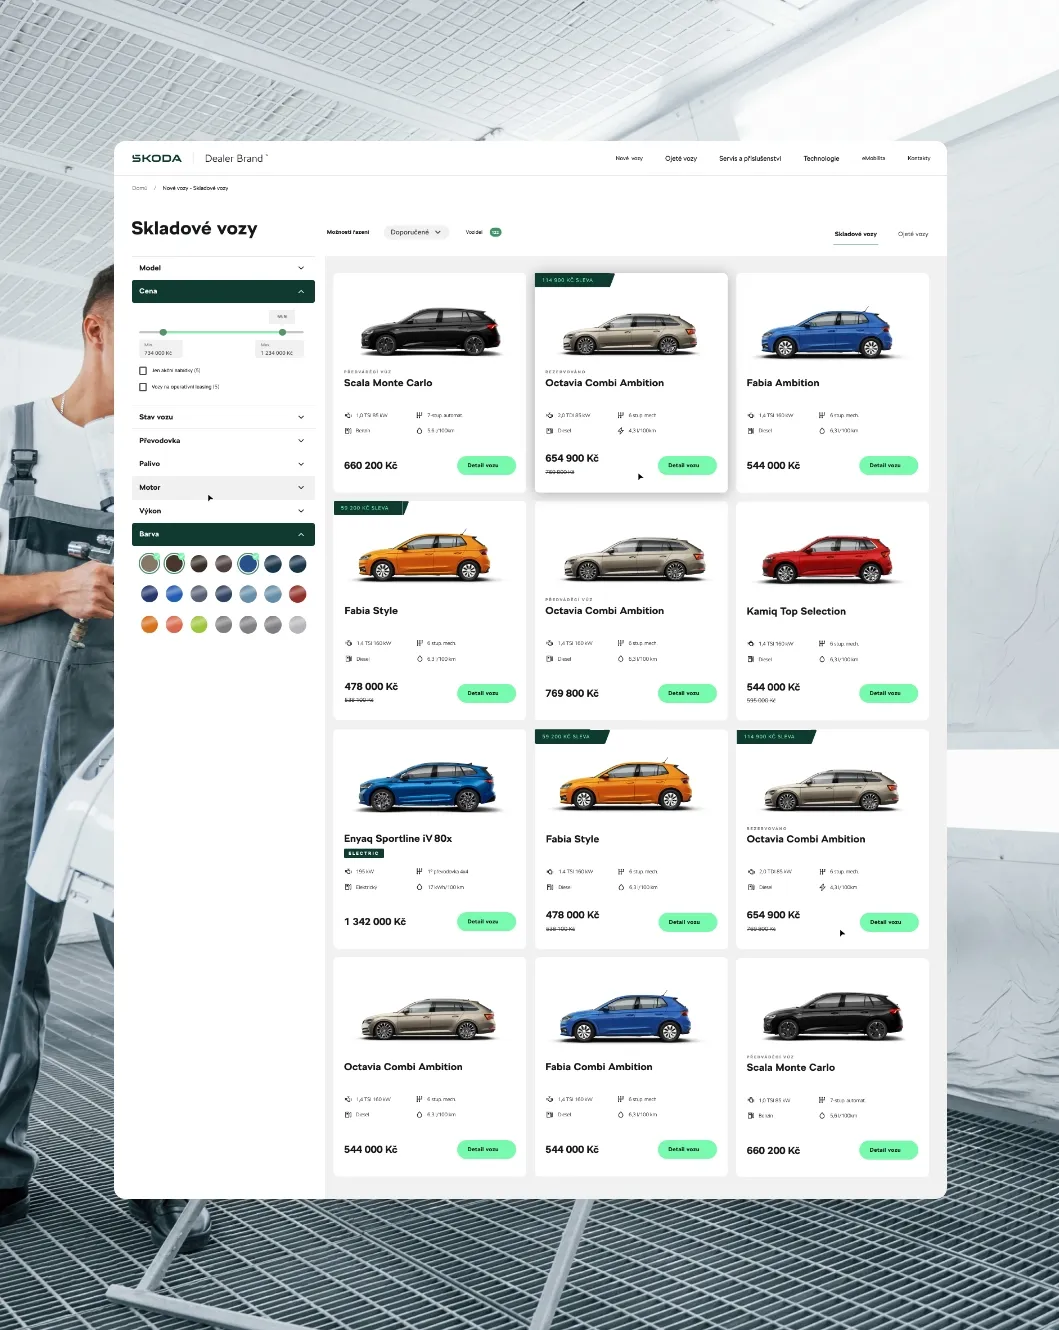
Task: Click the gearbox icon in Kamiq Top Selection card
Action: point(822,644)
